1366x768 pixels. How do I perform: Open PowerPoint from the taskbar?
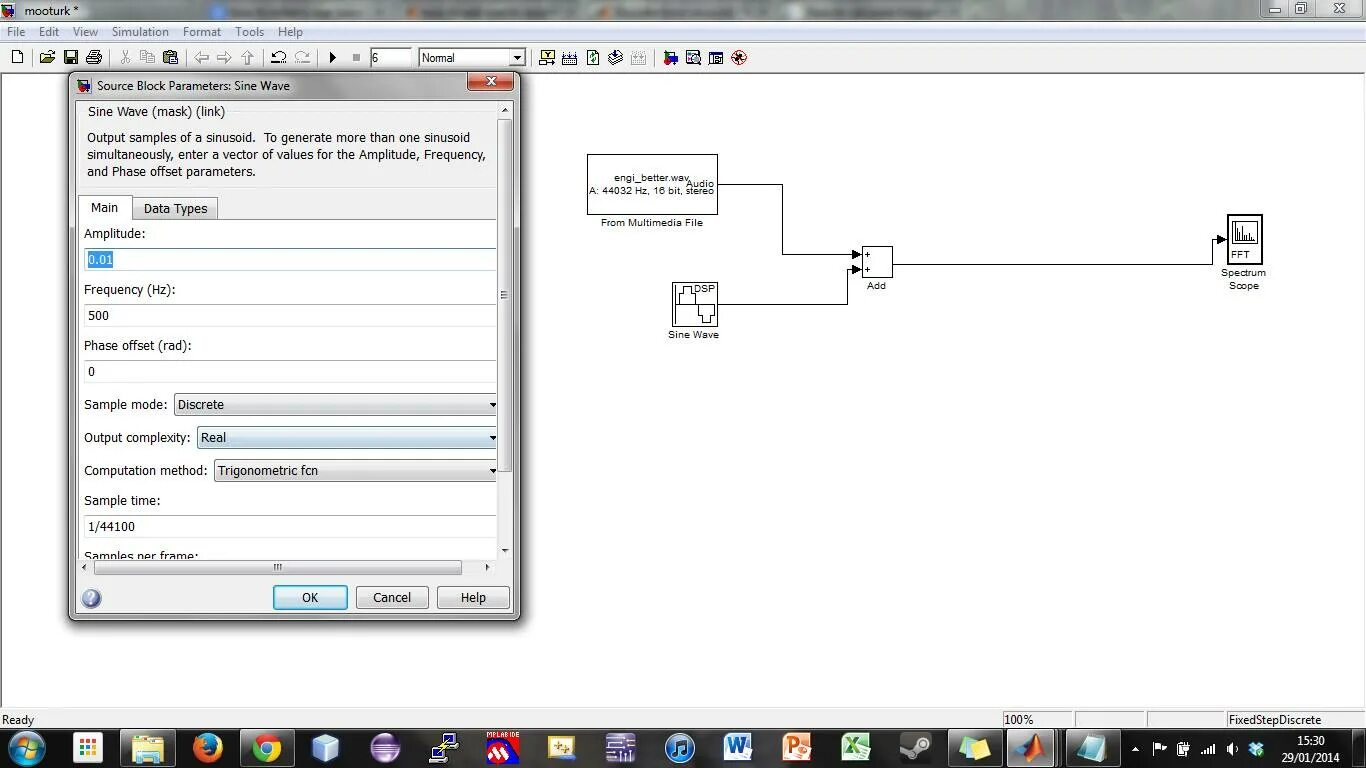797,748
